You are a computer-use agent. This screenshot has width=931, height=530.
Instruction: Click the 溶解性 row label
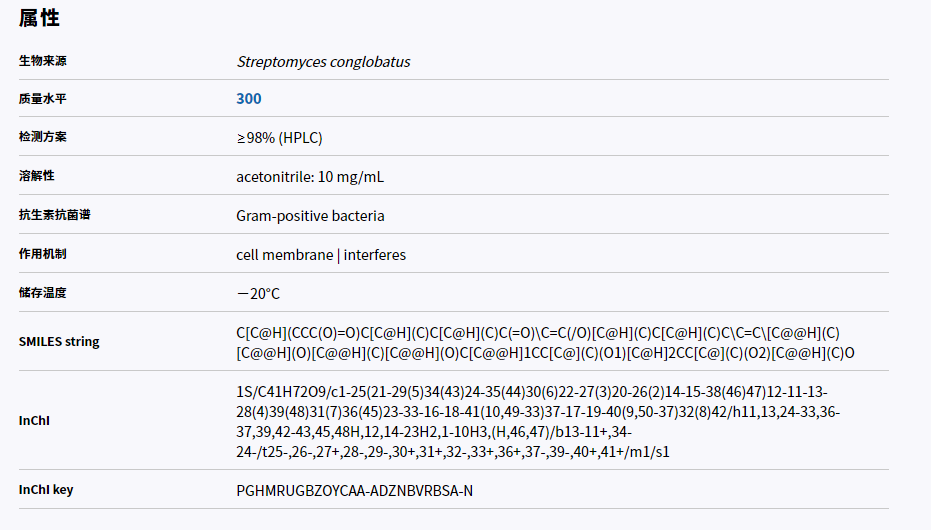tap(37, 176)
